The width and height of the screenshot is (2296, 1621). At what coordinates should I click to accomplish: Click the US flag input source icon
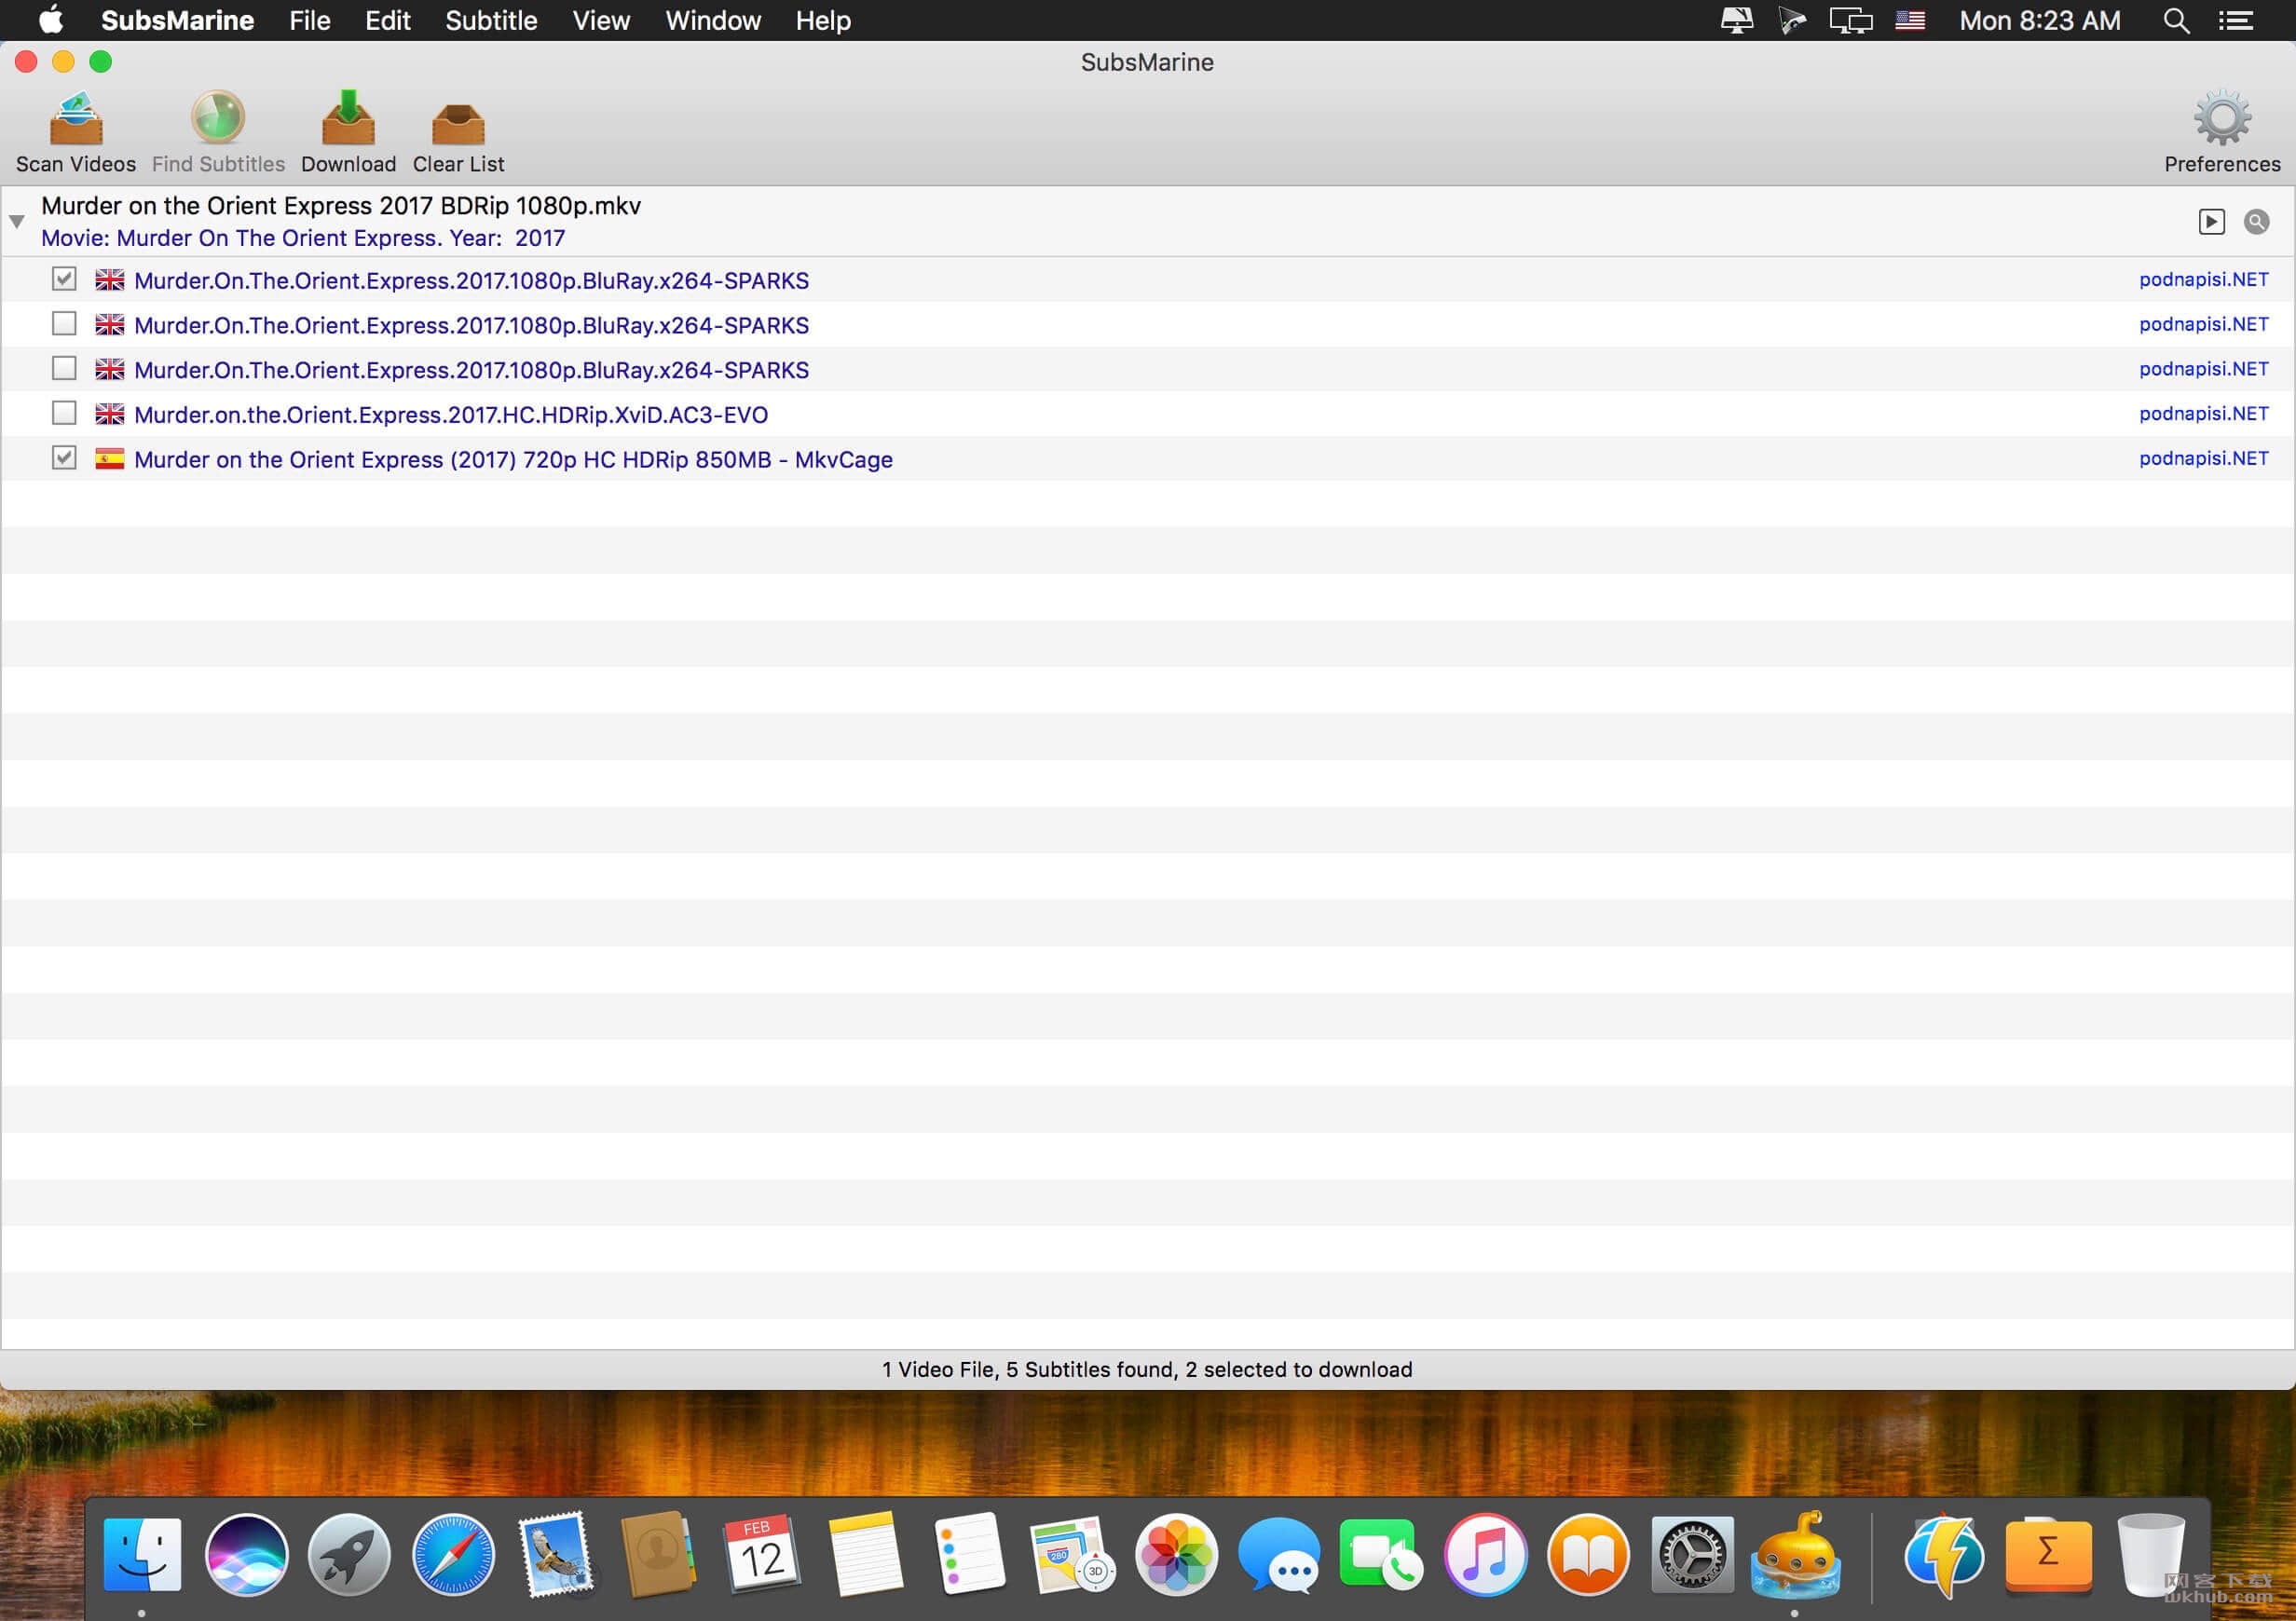tap(1910, 20)
